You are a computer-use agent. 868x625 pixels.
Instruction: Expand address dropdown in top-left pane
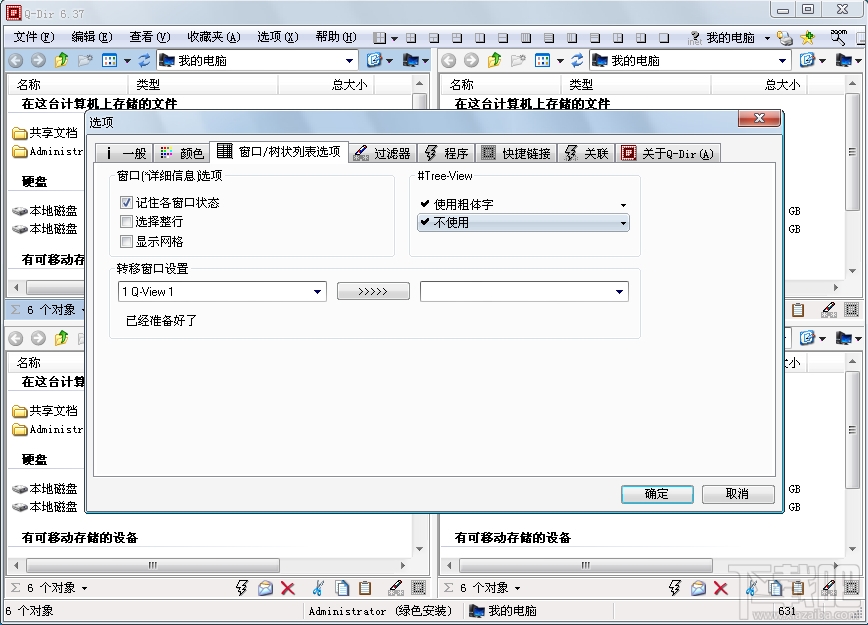tap(349, 61)
